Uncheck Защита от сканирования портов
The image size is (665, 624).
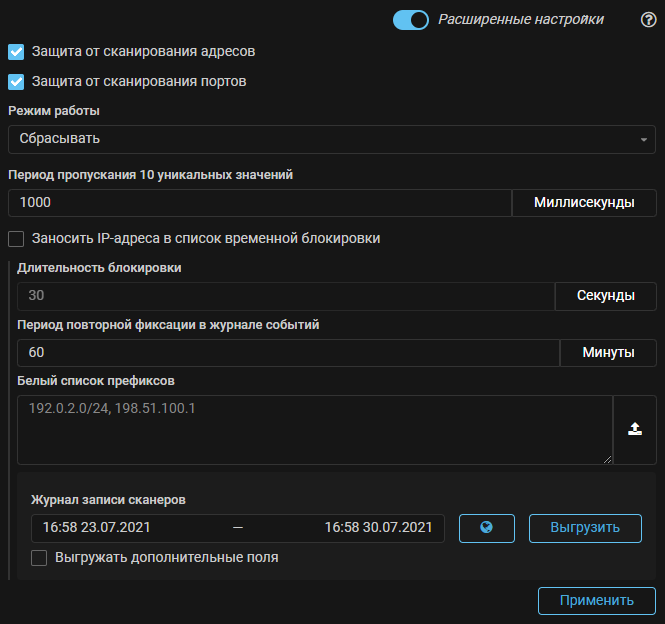tap(16, 81)
